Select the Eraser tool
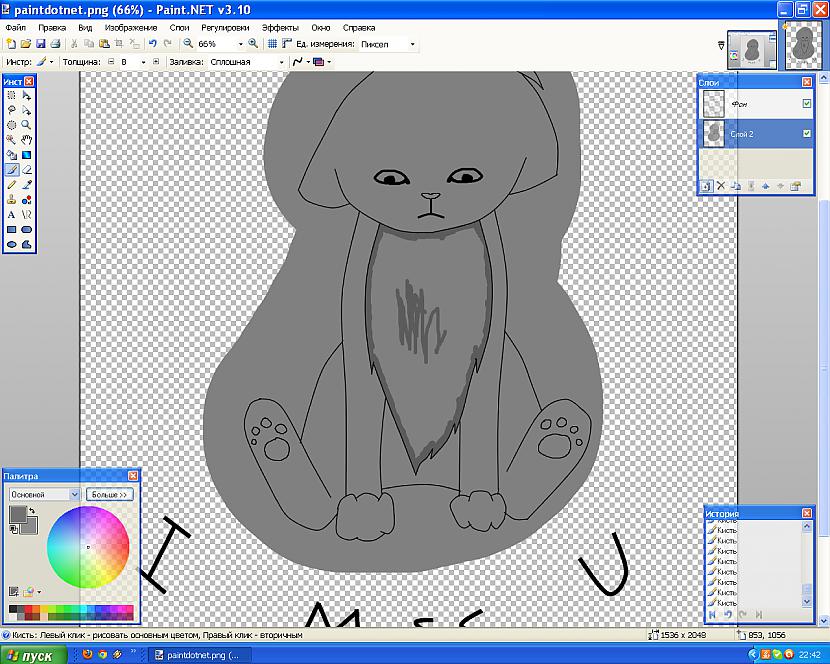The height and width of the screenshot is (664, 830). (x=26, y=169)
